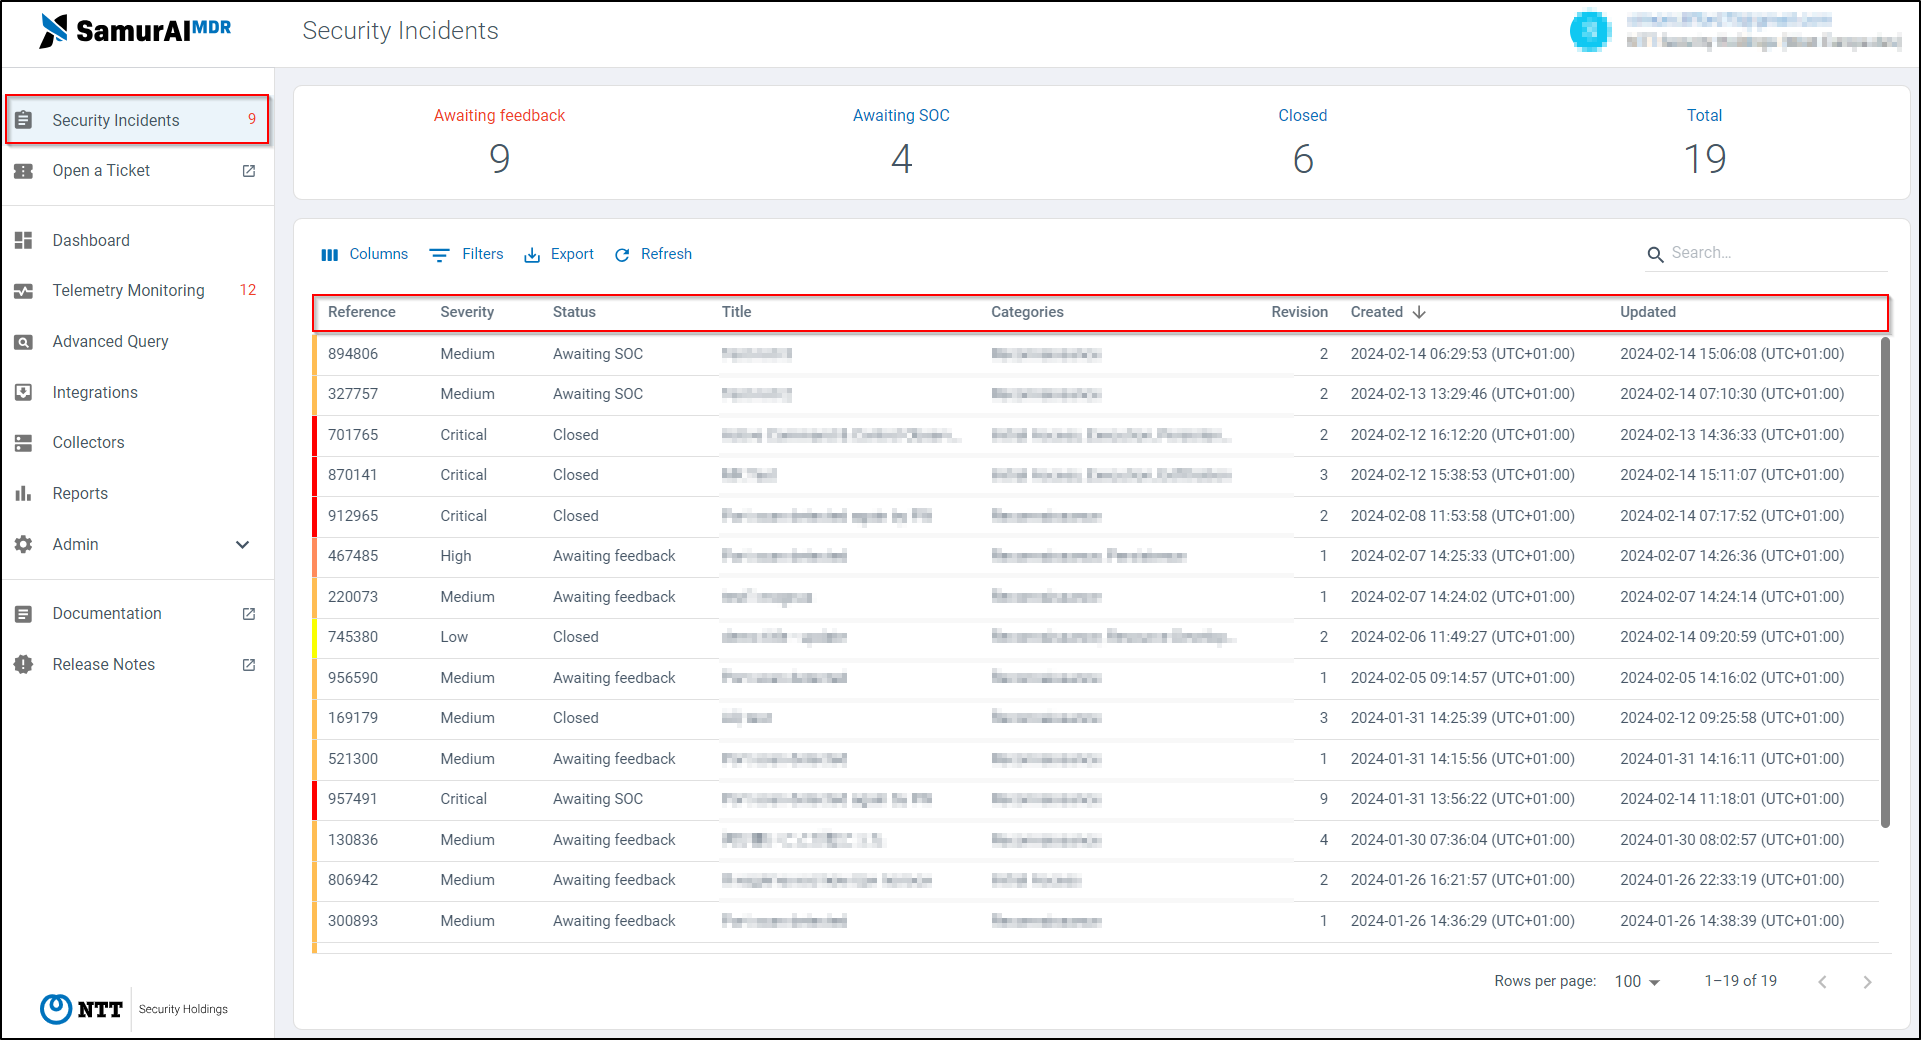
Task: Click the external link icon beside Release Notes
Action: [249, 665]
